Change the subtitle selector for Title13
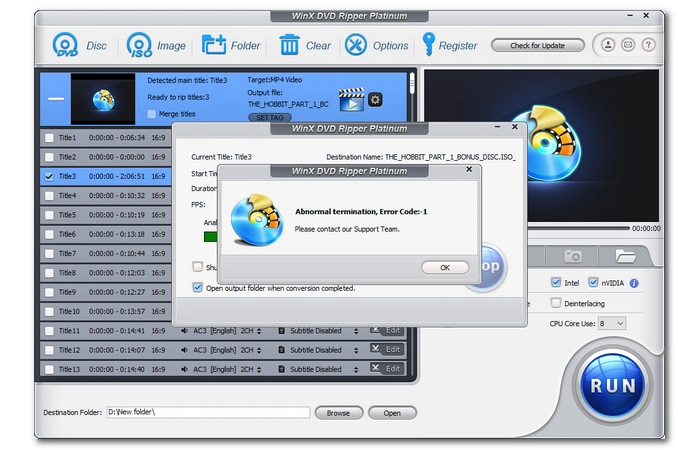700x450 pixels. (356, 369)
